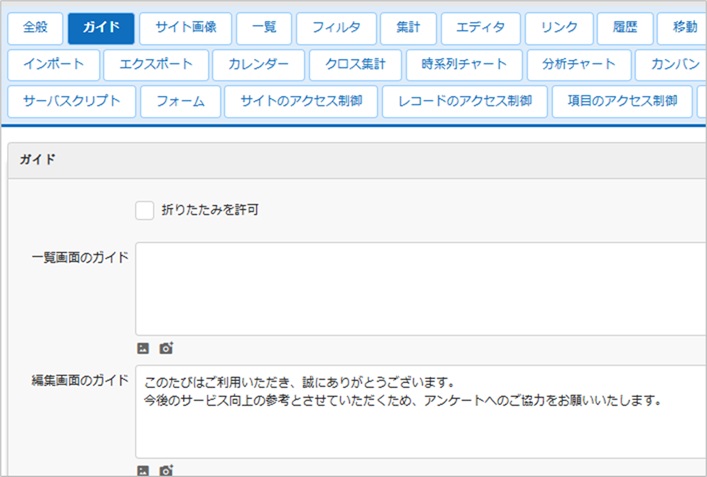Click the insert image icon under 編集画面のガイド

click(143, 470)
